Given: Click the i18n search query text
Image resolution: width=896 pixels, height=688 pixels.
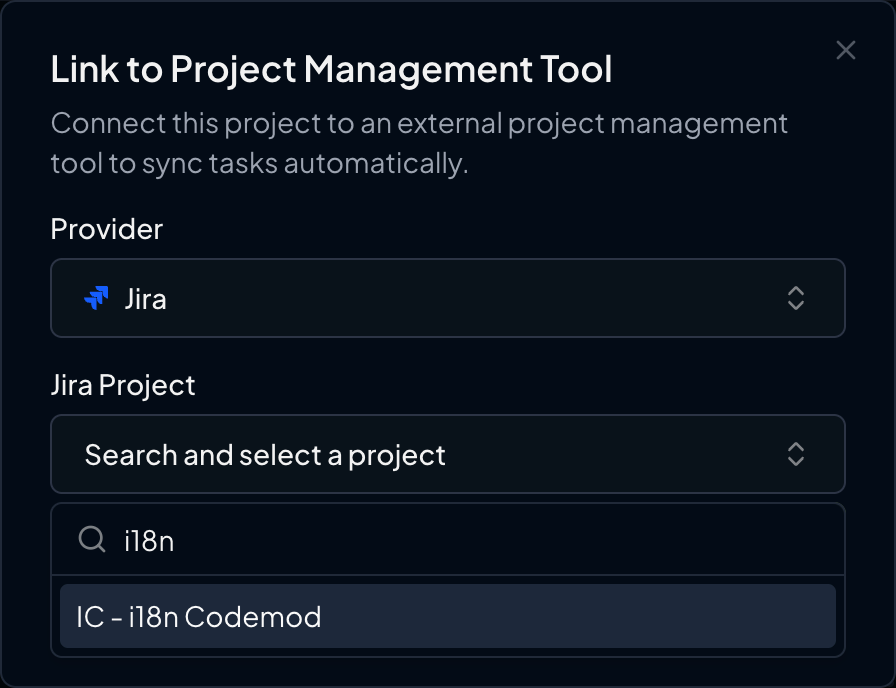Looking at the screenshot, I should tap(152, 540).
